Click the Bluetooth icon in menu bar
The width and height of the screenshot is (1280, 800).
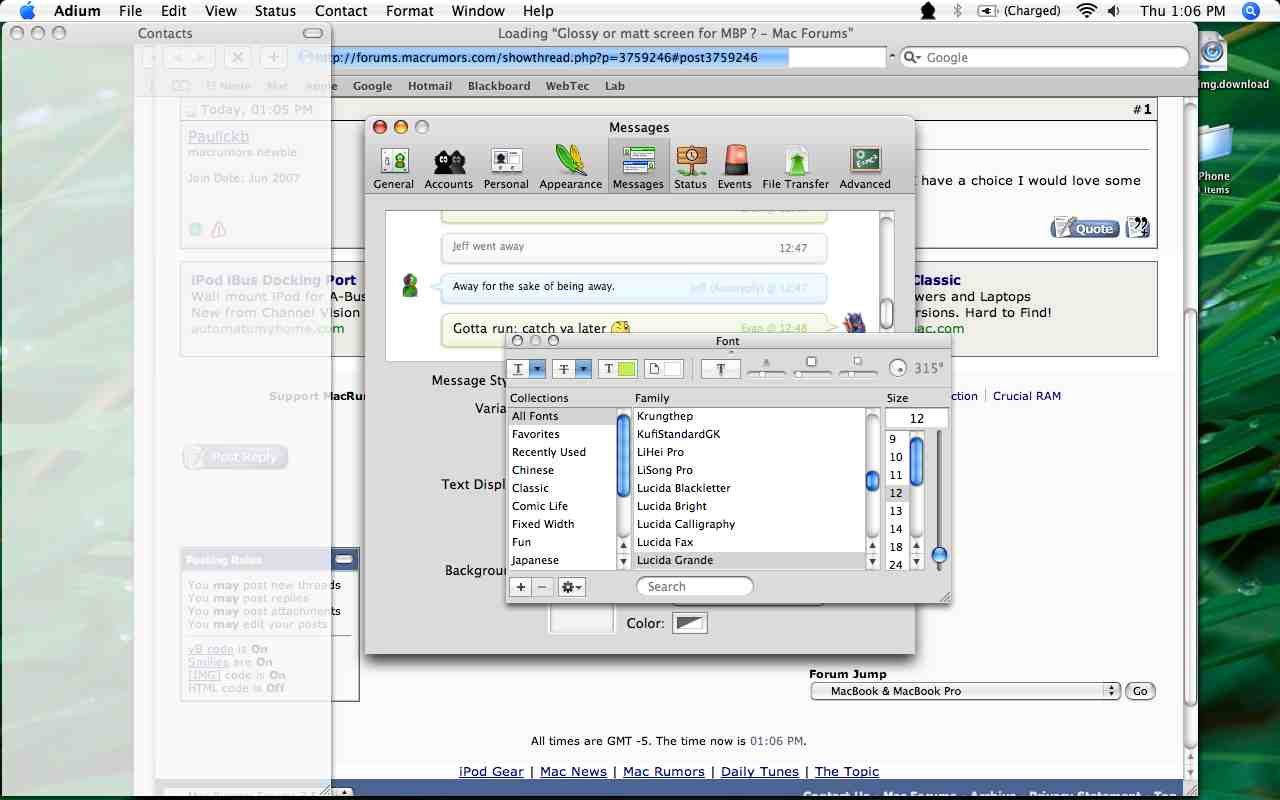pyautogui.click(x=957, y=11)
